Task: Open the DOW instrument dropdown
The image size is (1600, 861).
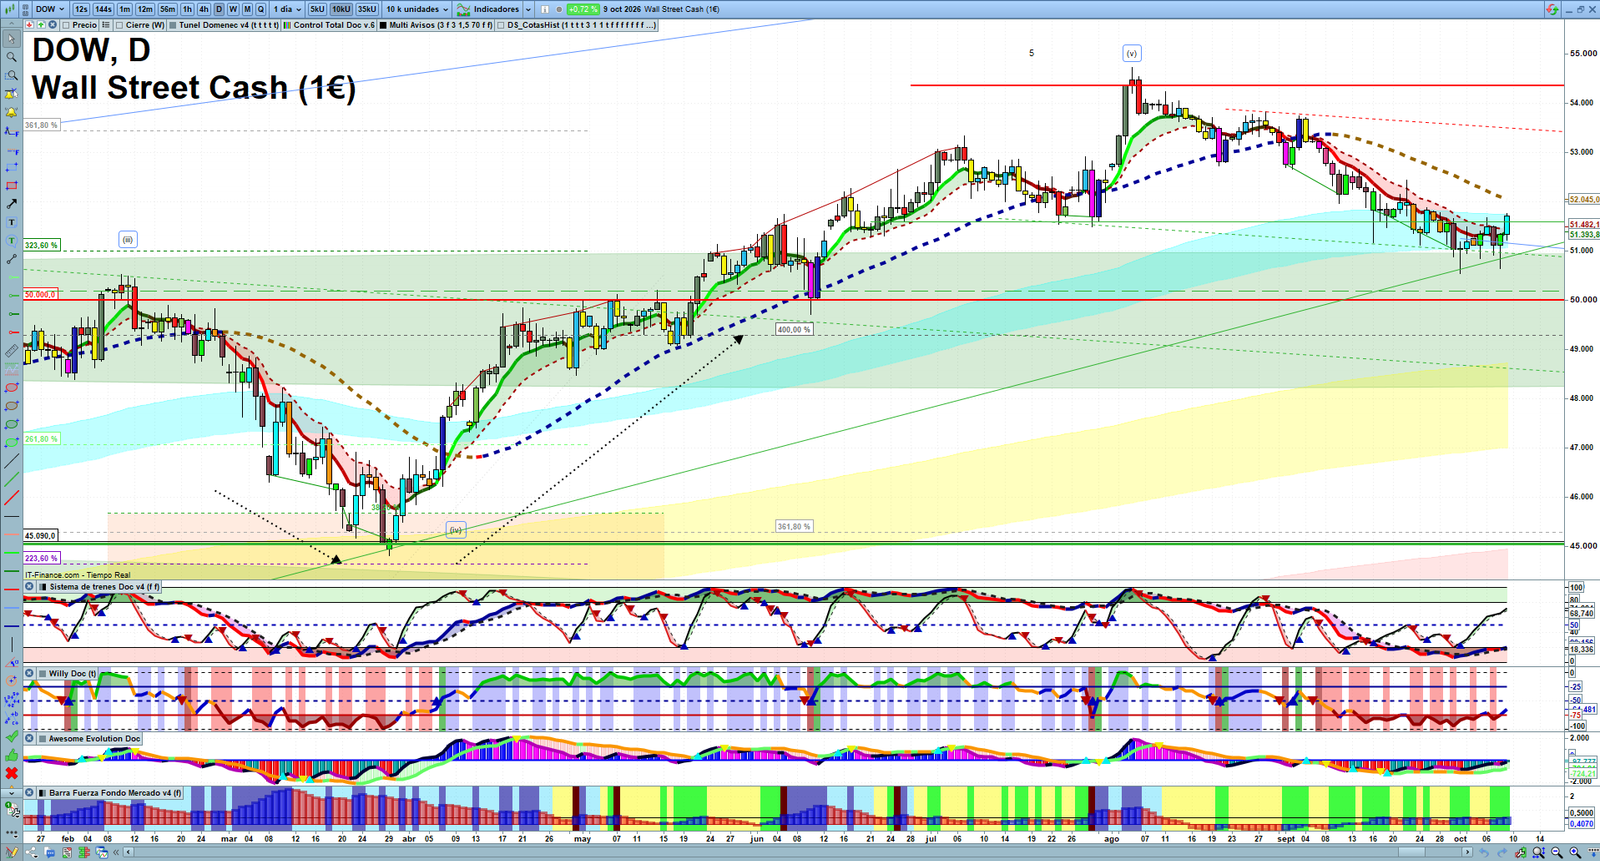Action: click(x=49, y=9)
